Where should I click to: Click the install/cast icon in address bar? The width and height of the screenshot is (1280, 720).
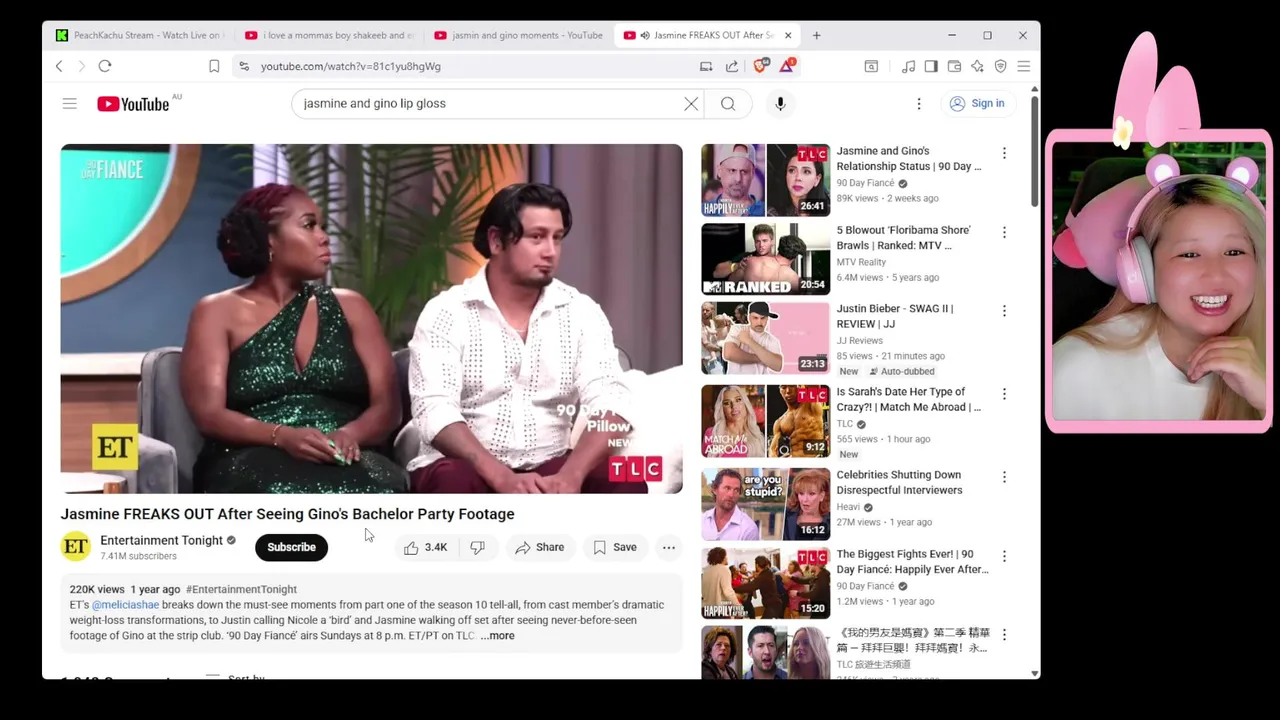tap(706, 66)
